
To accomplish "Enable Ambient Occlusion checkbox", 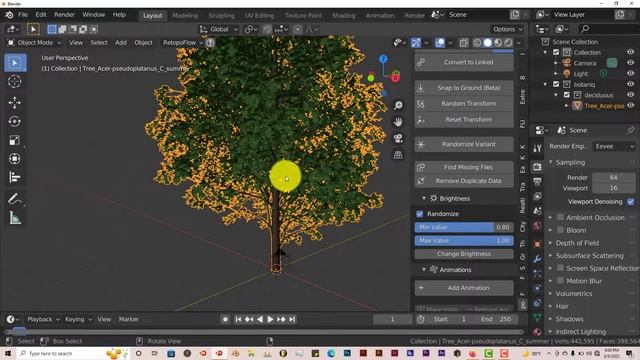I will pos(560,217).
